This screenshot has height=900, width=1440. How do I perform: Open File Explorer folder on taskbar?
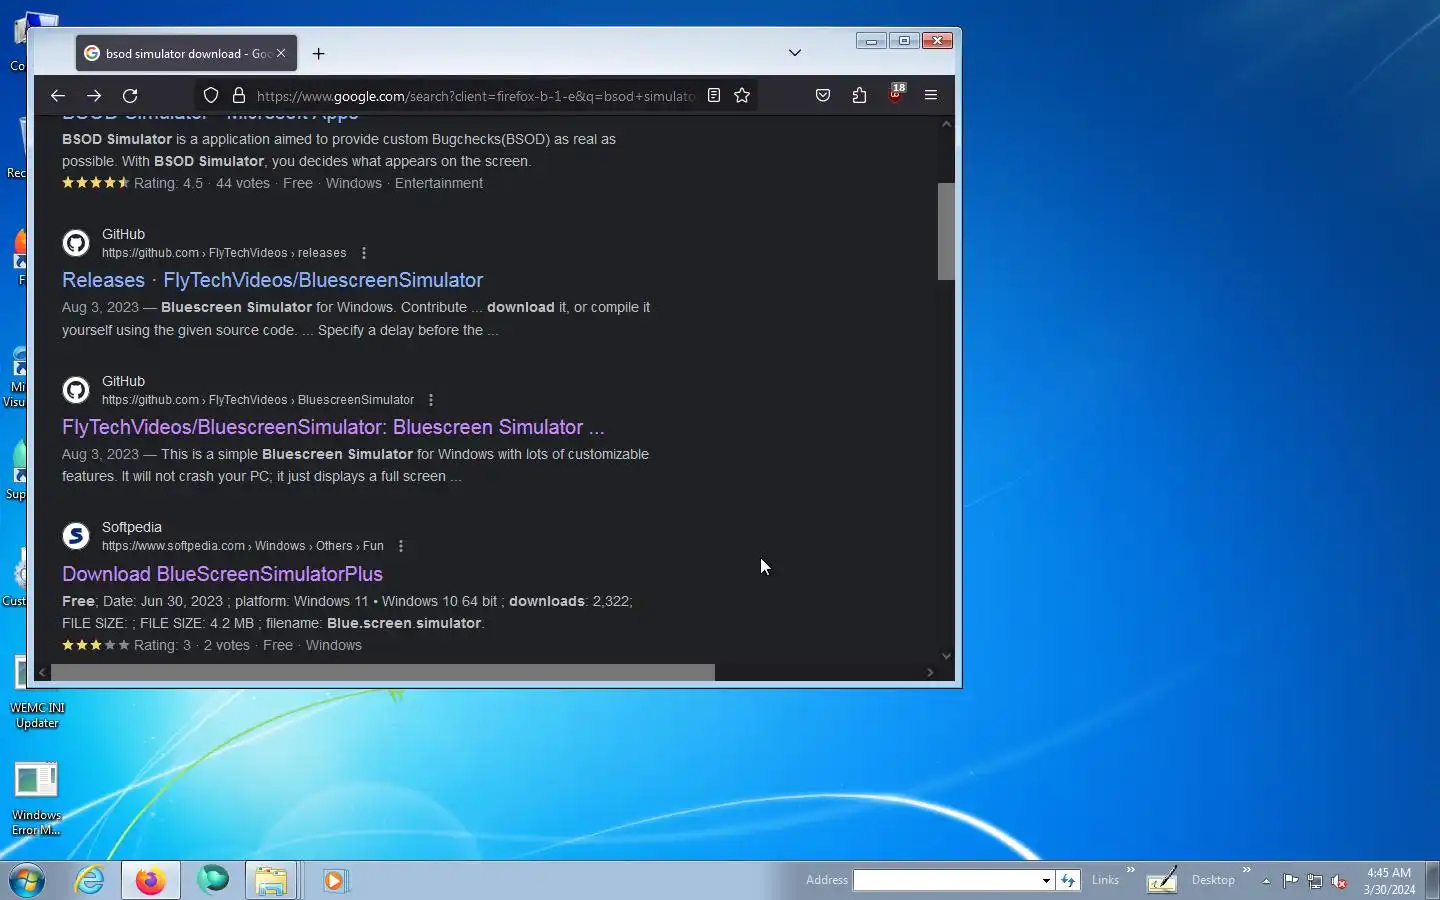[x=271, y=881]
